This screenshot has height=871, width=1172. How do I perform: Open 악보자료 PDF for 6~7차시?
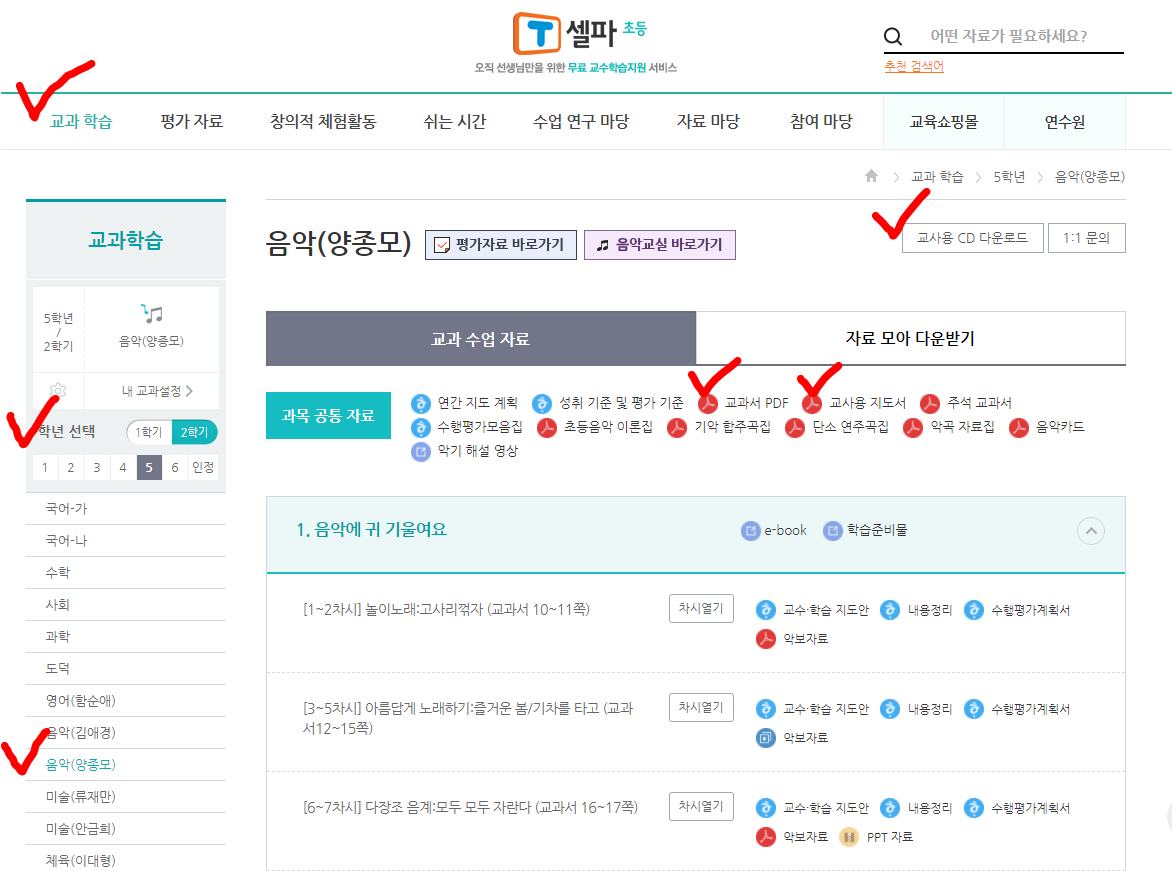[765, 837]
